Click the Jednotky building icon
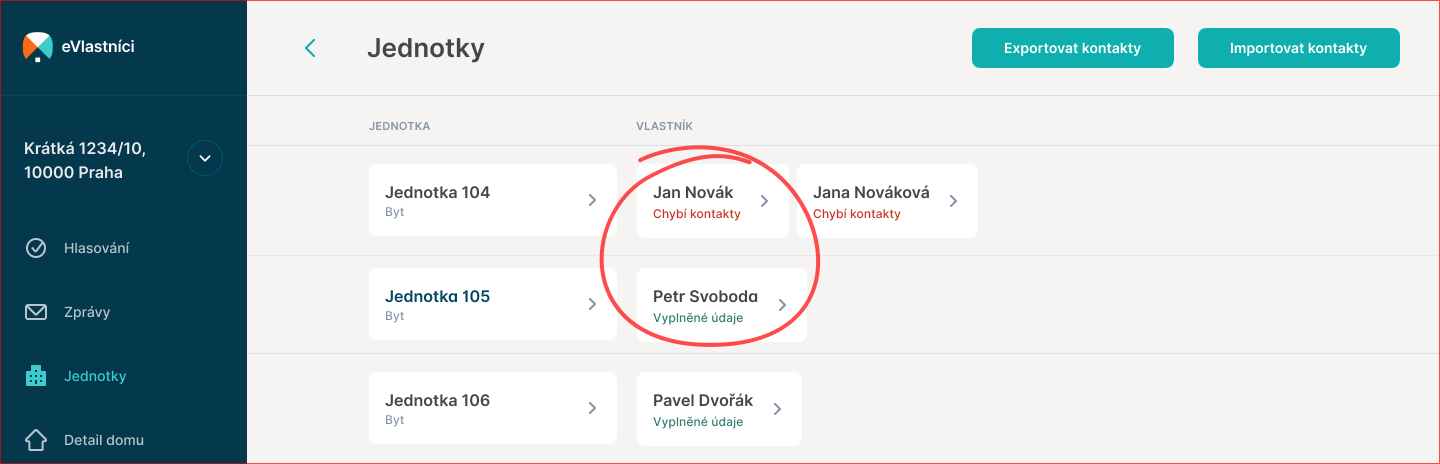This screenshot has width=1440, height=464. click(x=36, y=376)
